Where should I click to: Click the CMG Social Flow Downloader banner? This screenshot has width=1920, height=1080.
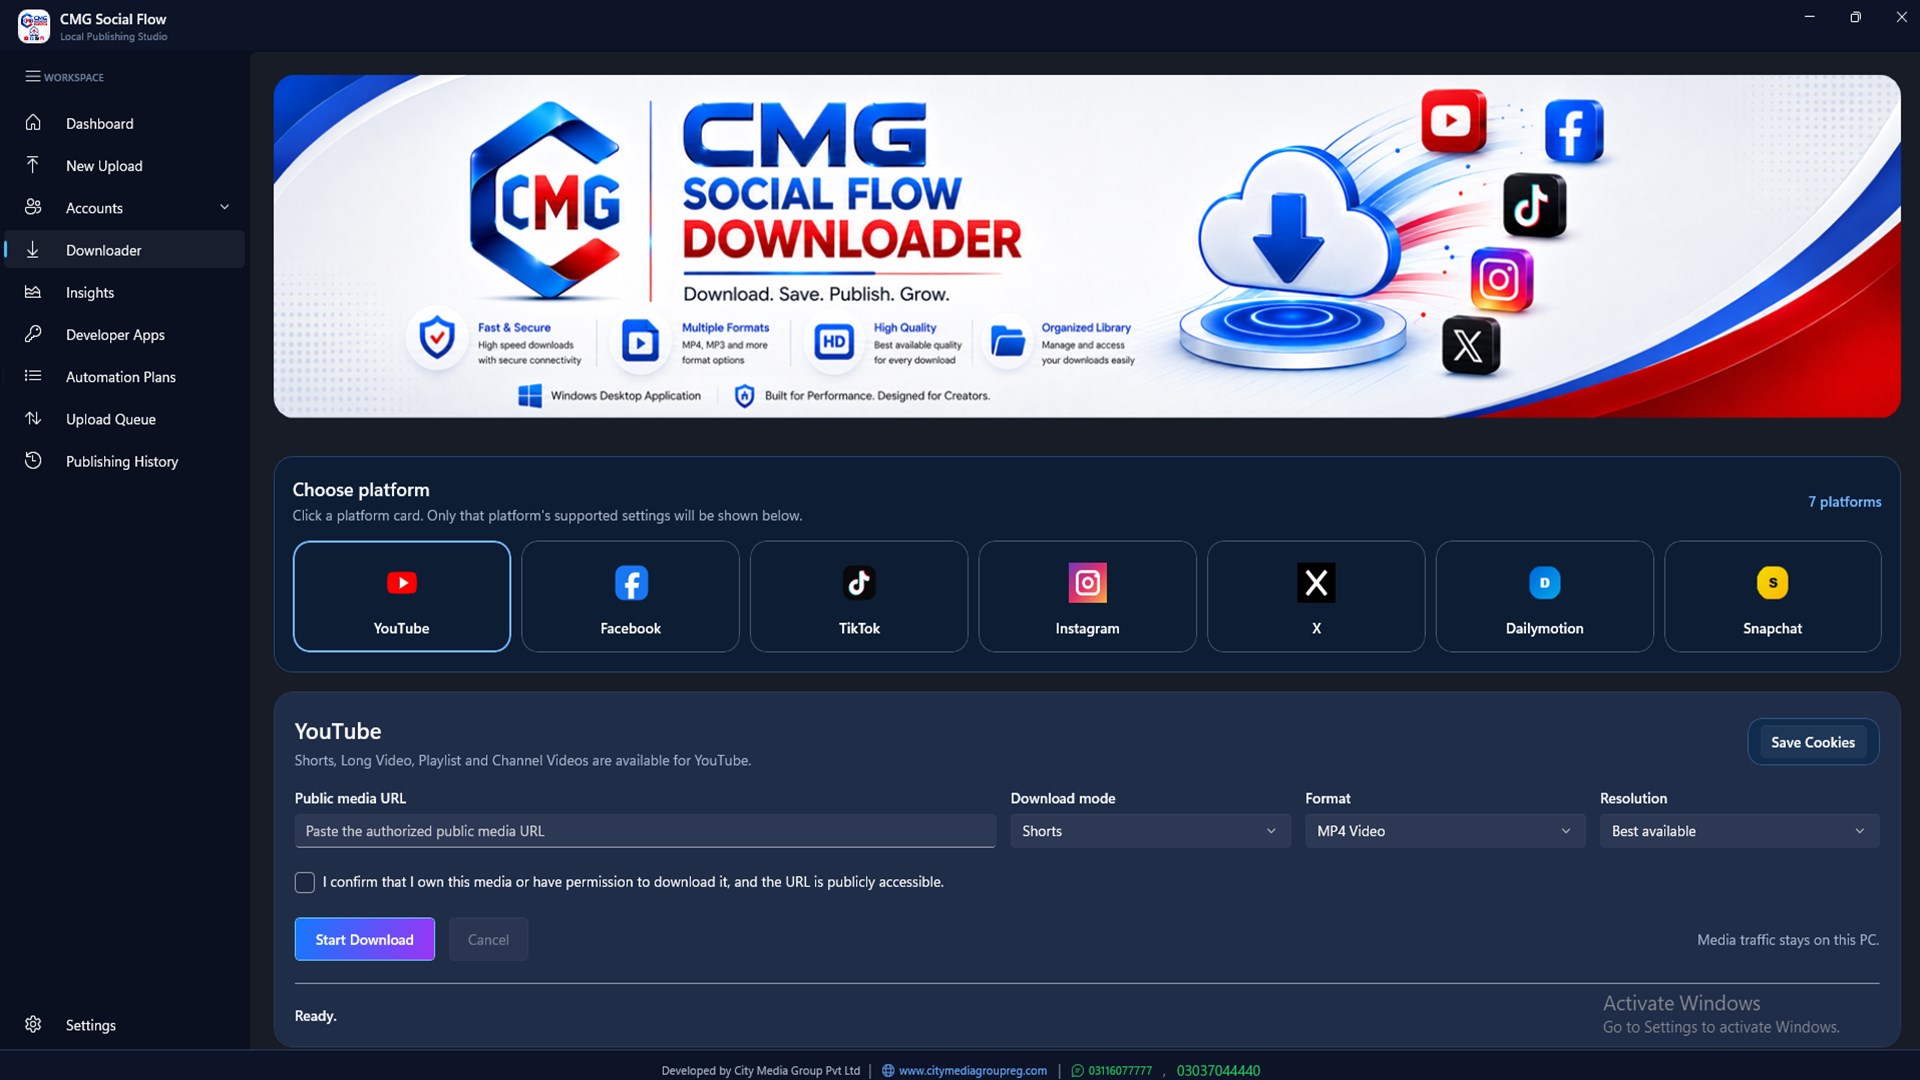[1087, 246]
